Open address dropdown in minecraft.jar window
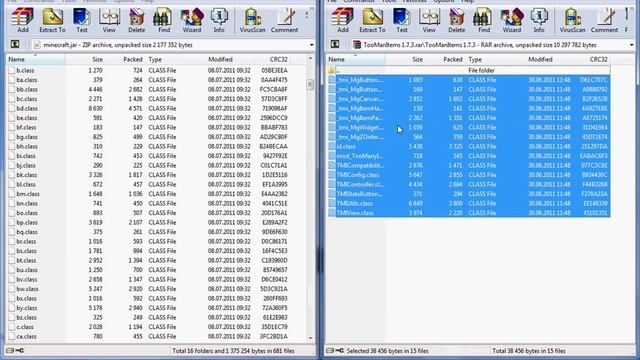This screenshot has width=640, height=360. point(311,45)
